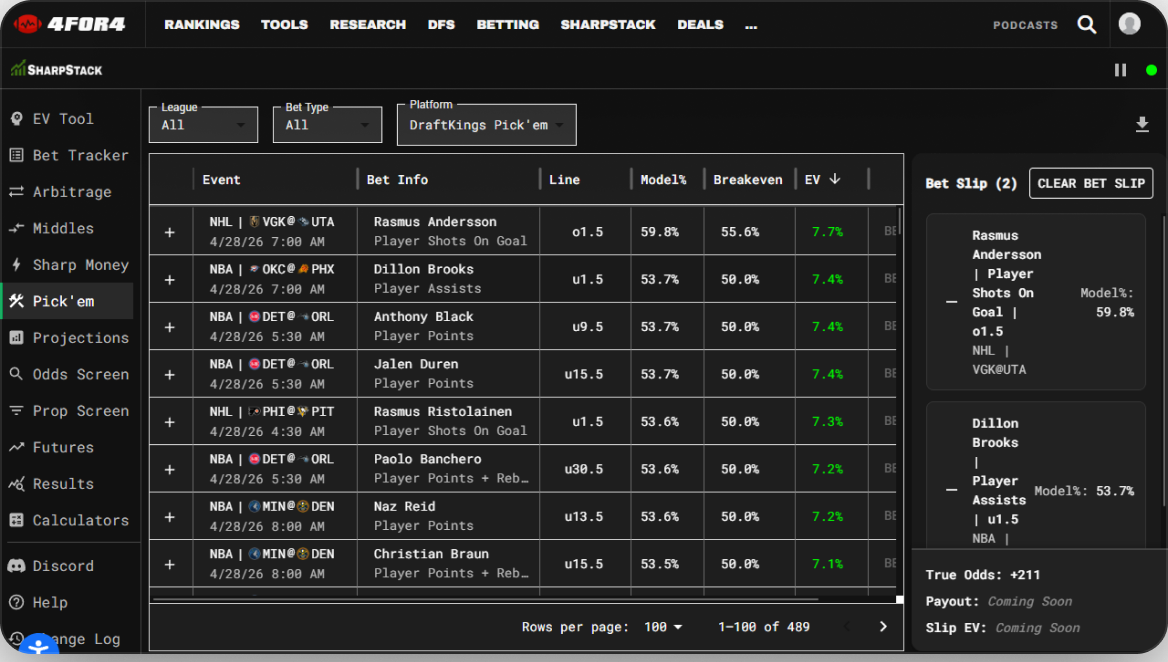Open Deals menu
The width and height of the screenshot is (1168, 662).
[x=700, y=25]
